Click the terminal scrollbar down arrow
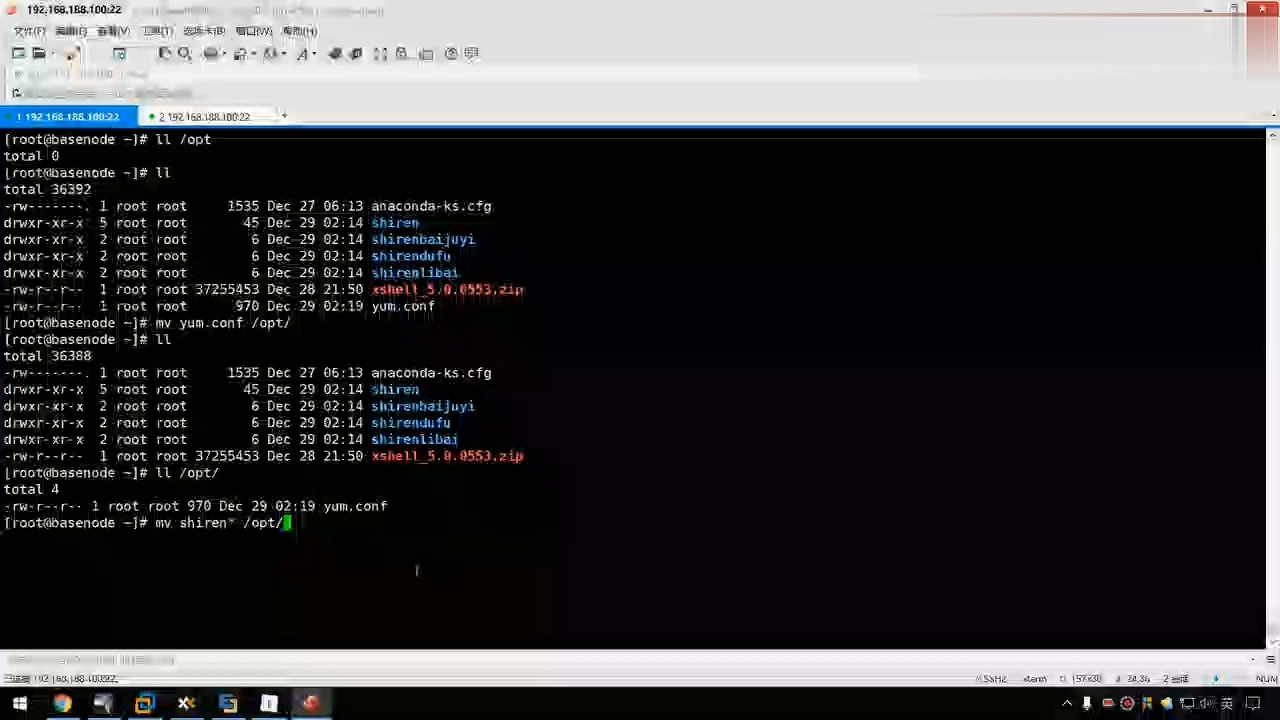The width and height of the screenshot is (1280, 720). coord(1273,643)
